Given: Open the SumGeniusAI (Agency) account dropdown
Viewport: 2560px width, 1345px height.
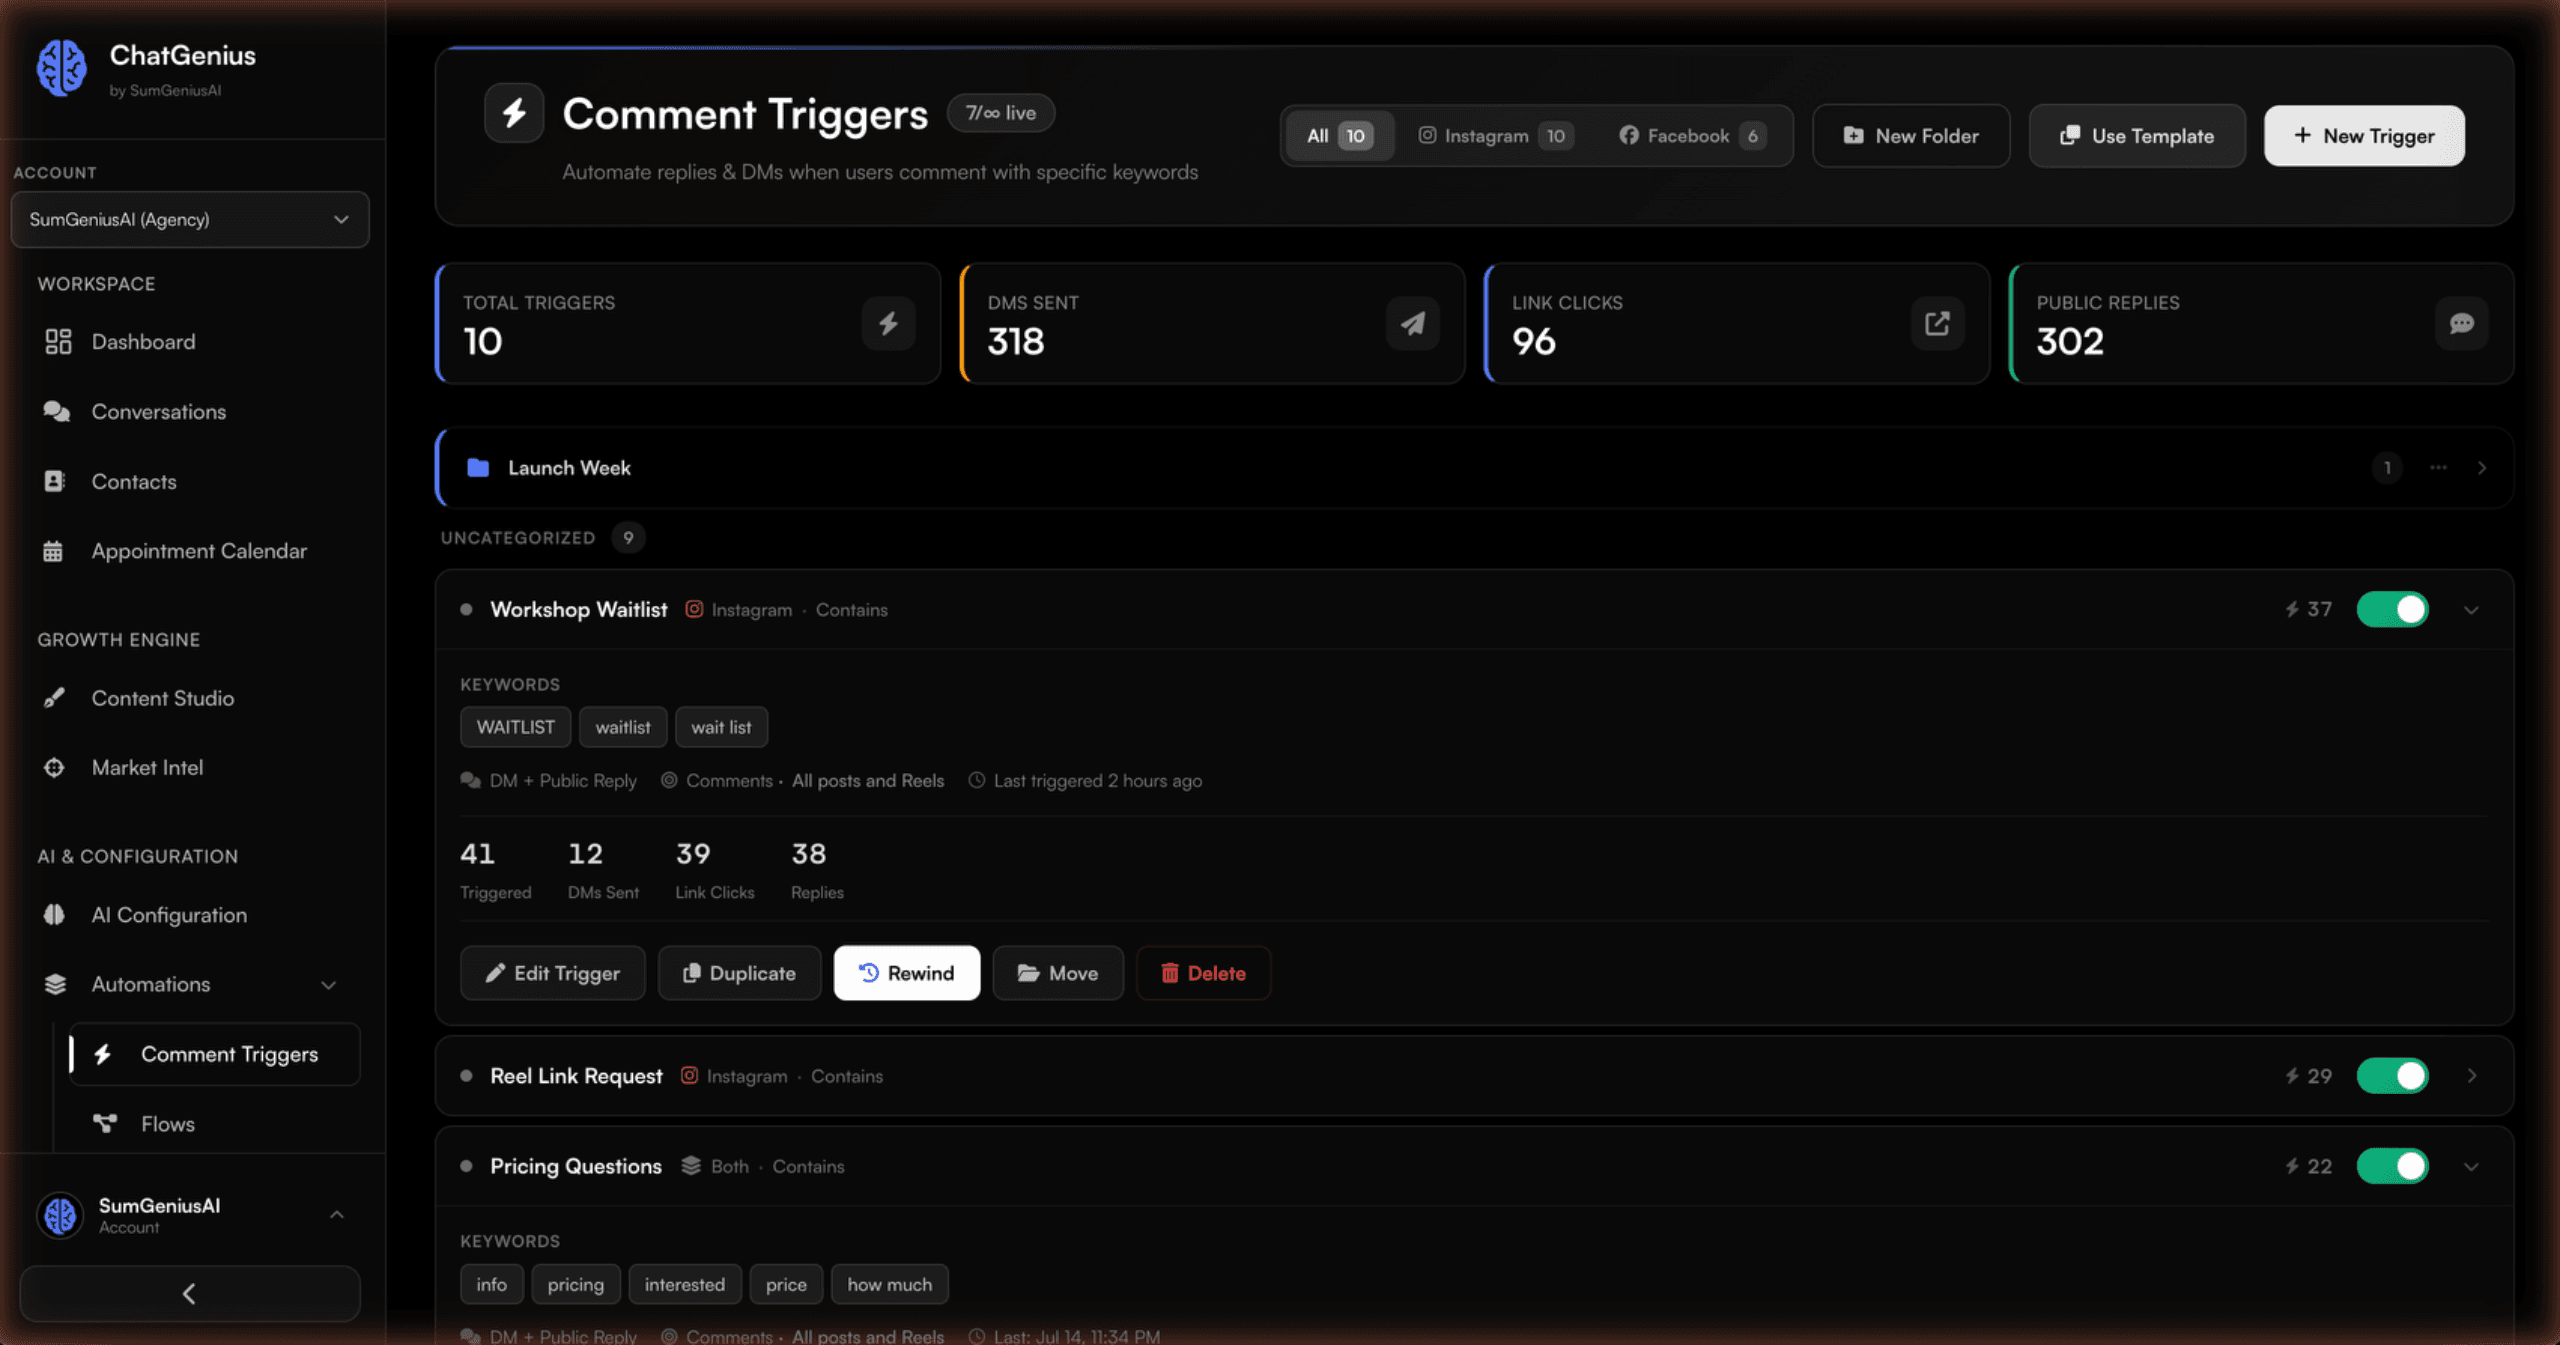Looking at the screenshot, I should coord(190,219).
